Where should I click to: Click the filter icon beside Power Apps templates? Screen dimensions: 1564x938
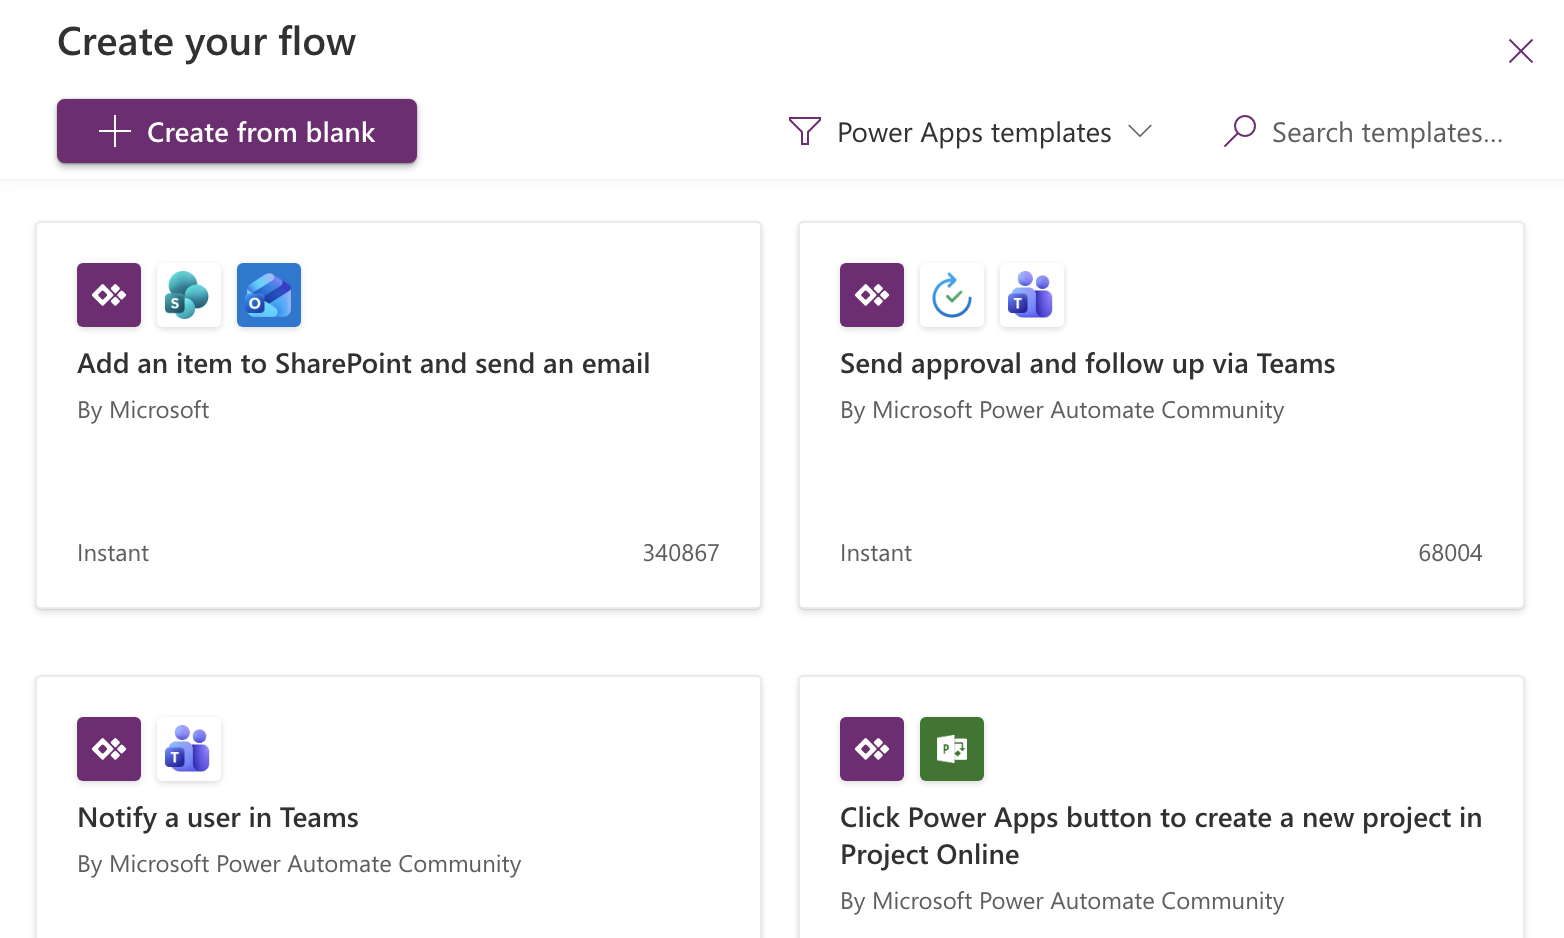[x=803, y=131]
